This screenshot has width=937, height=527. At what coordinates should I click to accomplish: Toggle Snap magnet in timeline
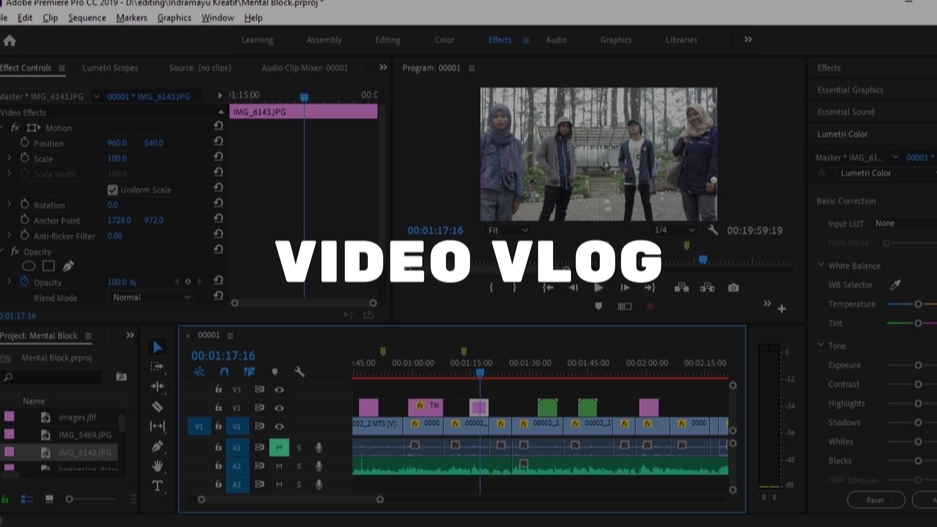(224, 372)
